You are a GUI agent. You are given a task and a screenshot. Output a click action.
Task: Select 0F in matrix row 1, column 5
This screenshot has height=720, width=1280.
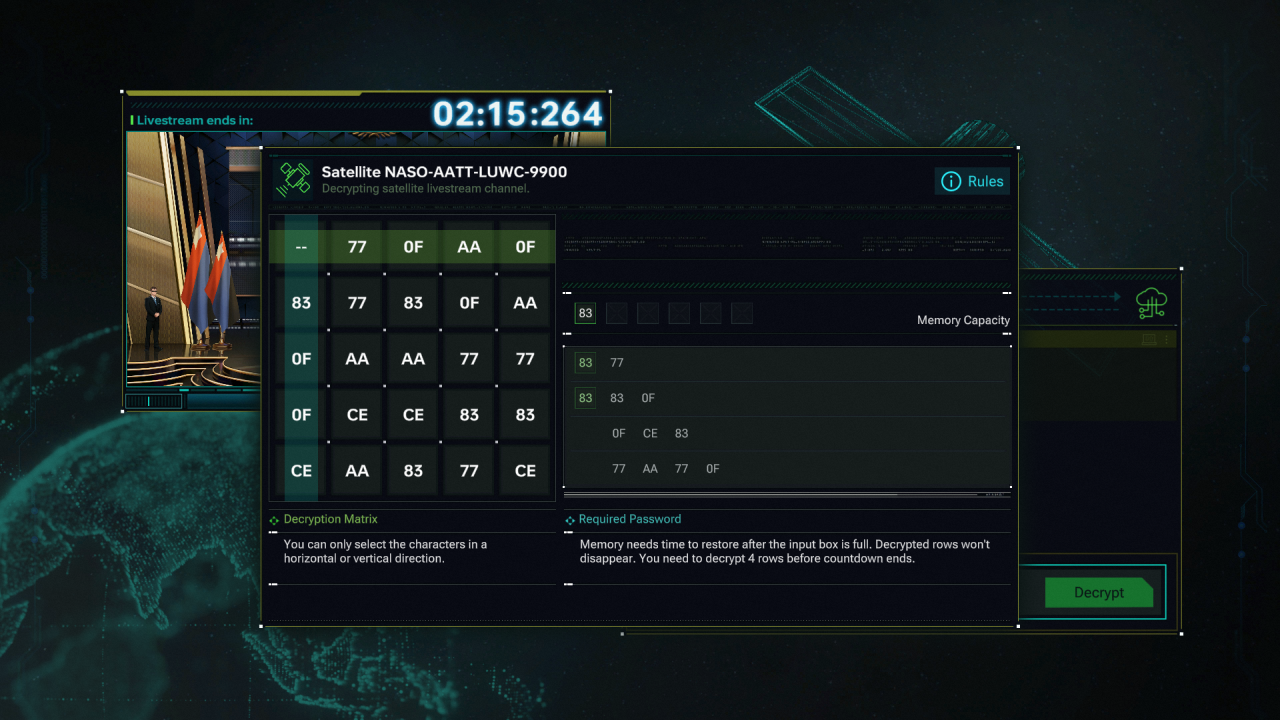525,247
